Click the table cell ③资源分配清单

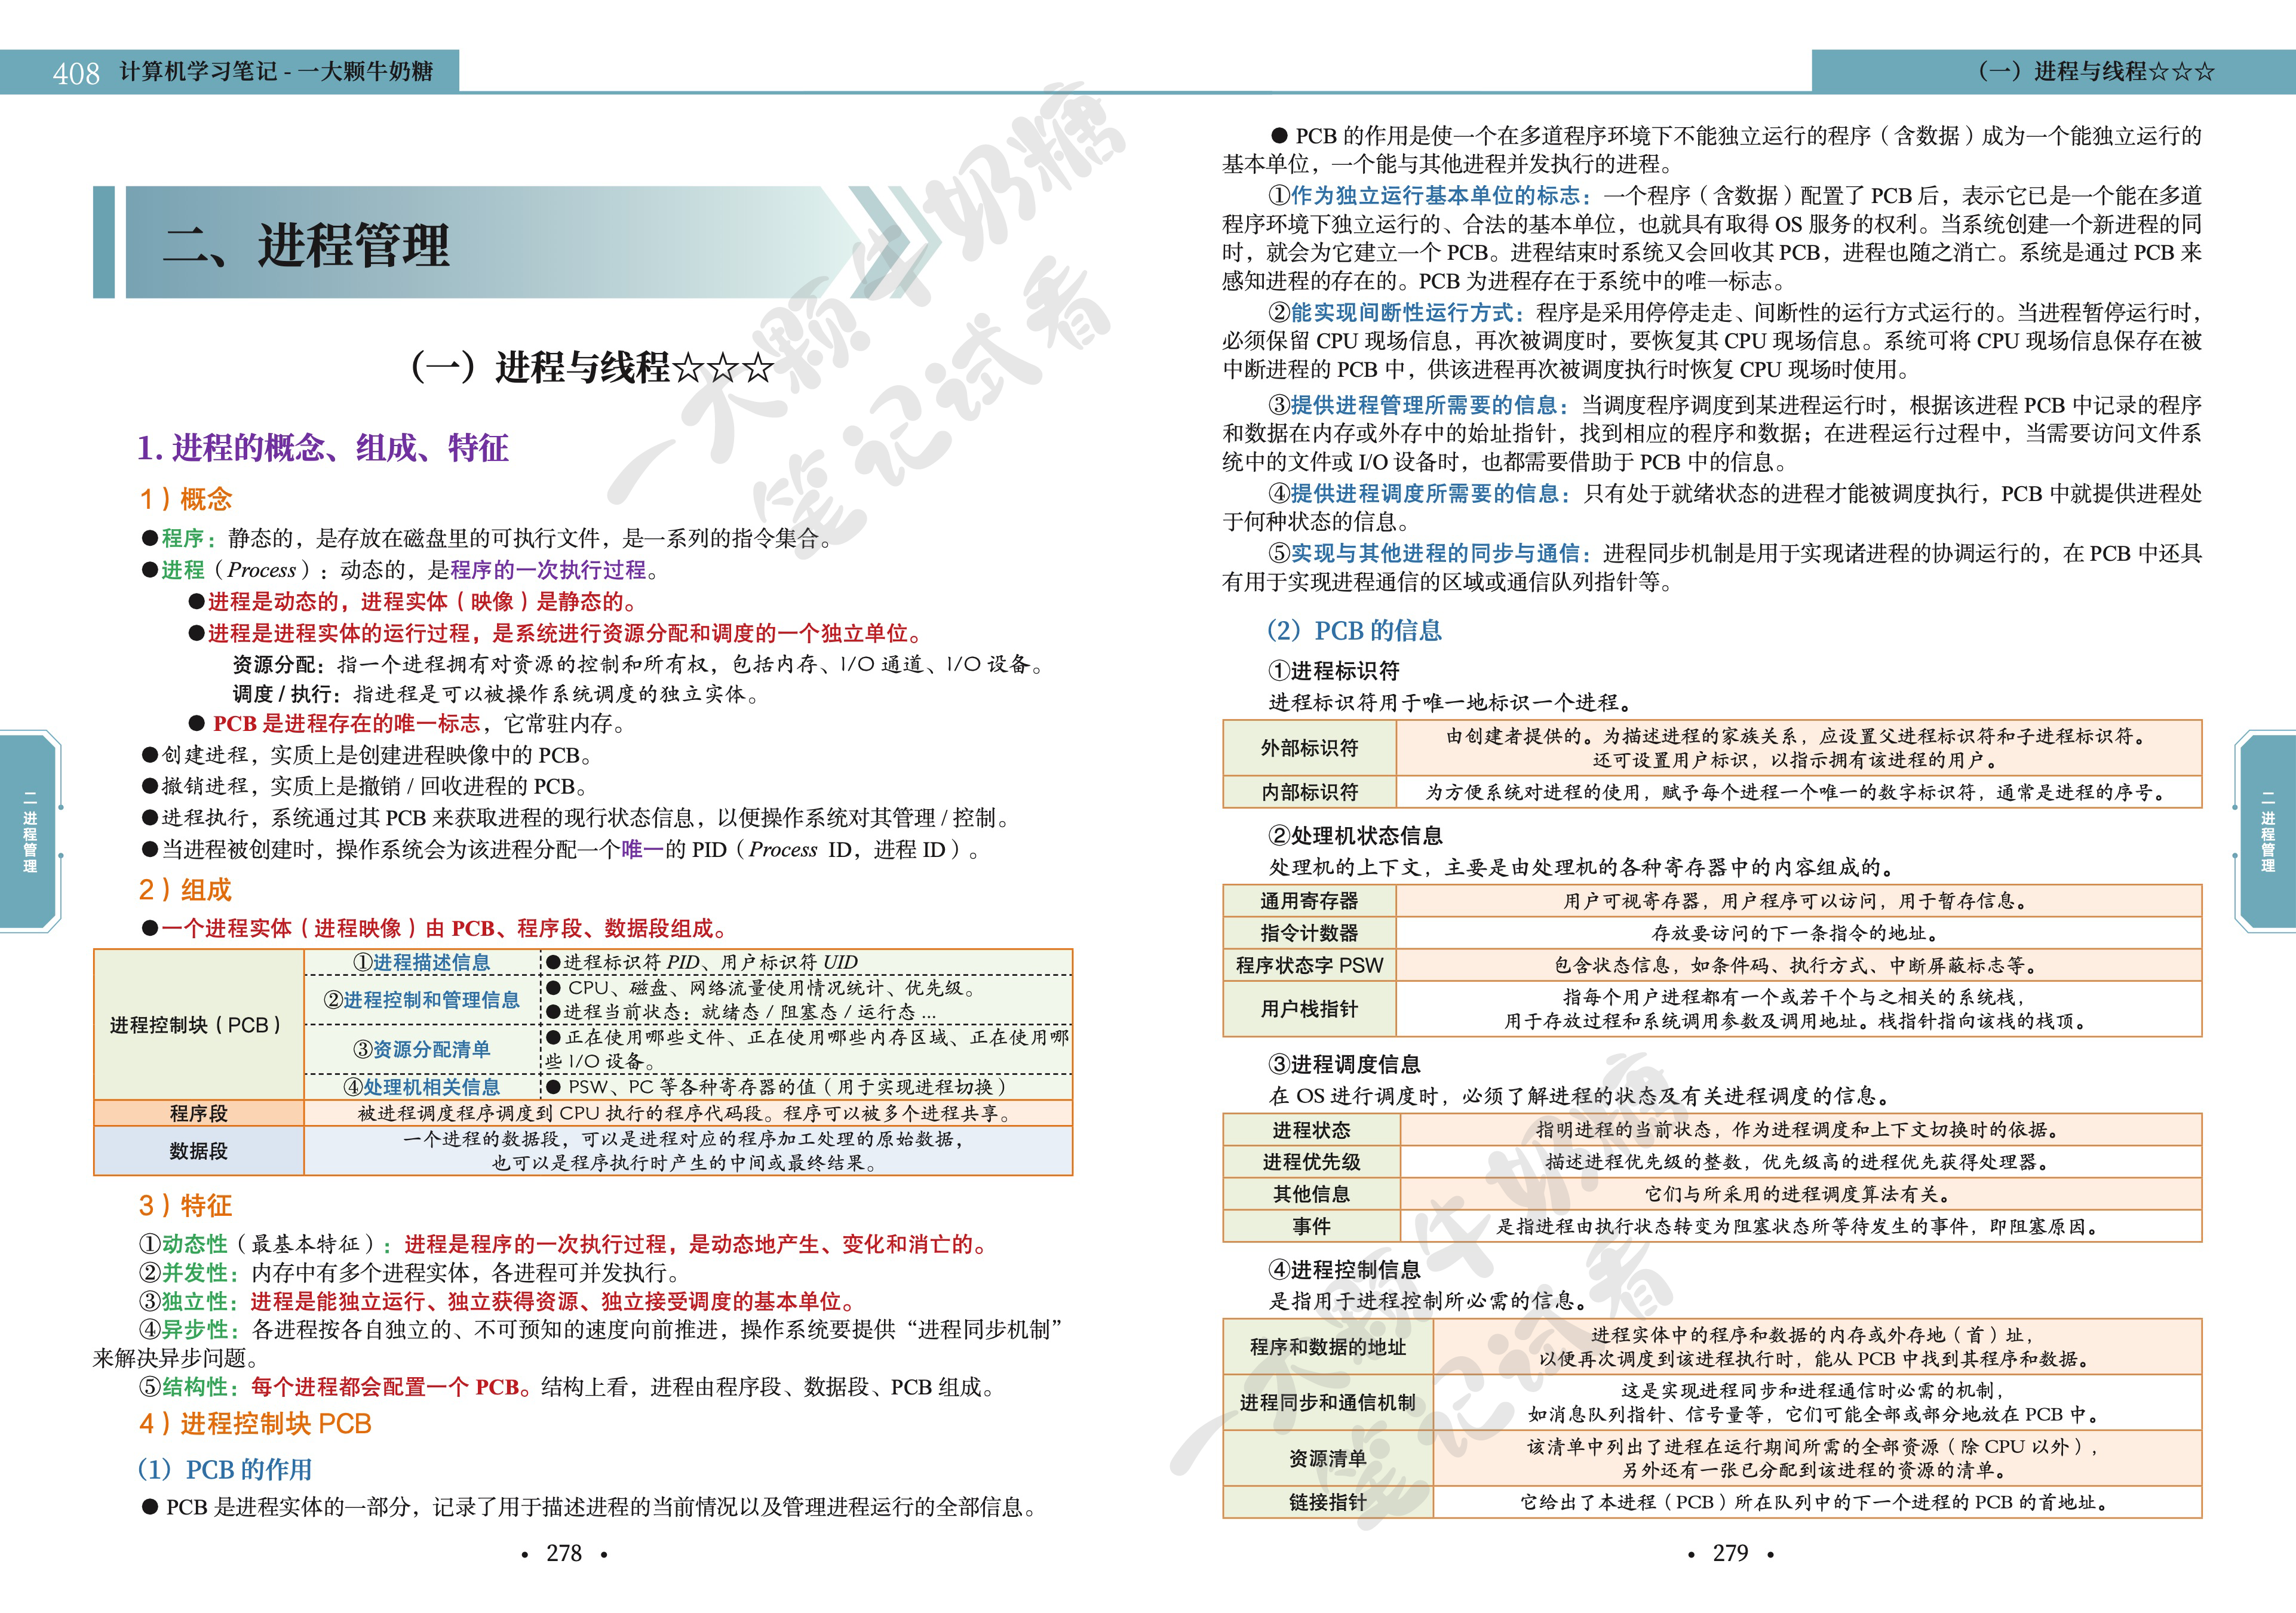pyautogui.click(x=422, y=1049)
